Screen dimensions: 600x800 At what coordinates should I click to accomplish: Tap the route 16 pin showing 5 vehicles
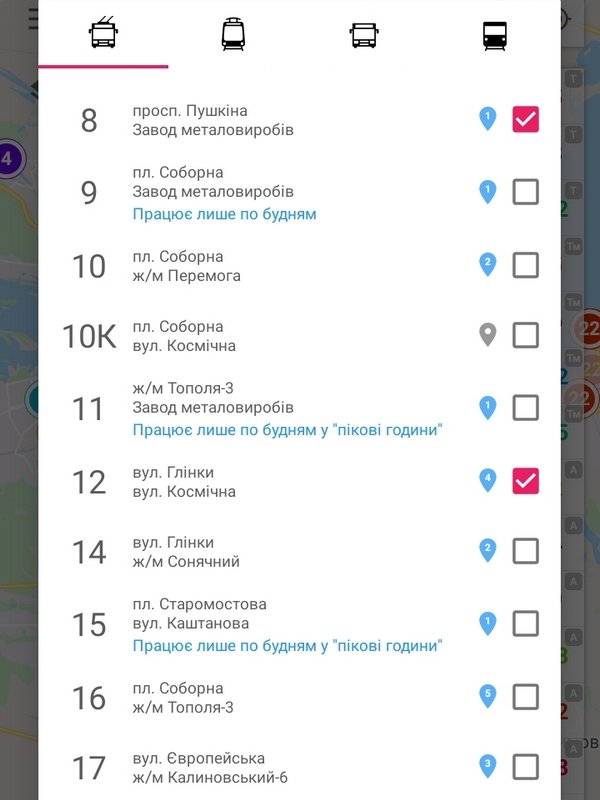coord(488,695)
